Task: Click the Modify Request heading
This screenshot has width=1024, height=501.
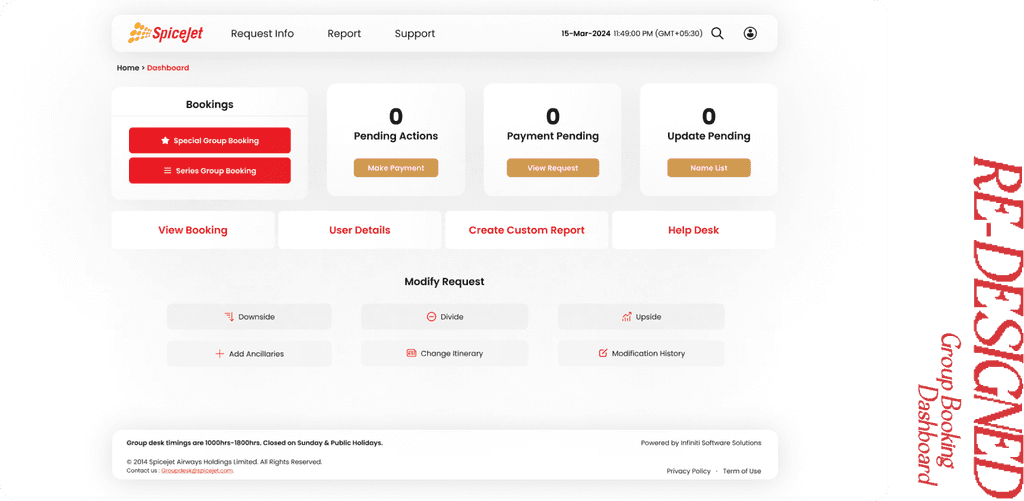Action: (444, 282)
